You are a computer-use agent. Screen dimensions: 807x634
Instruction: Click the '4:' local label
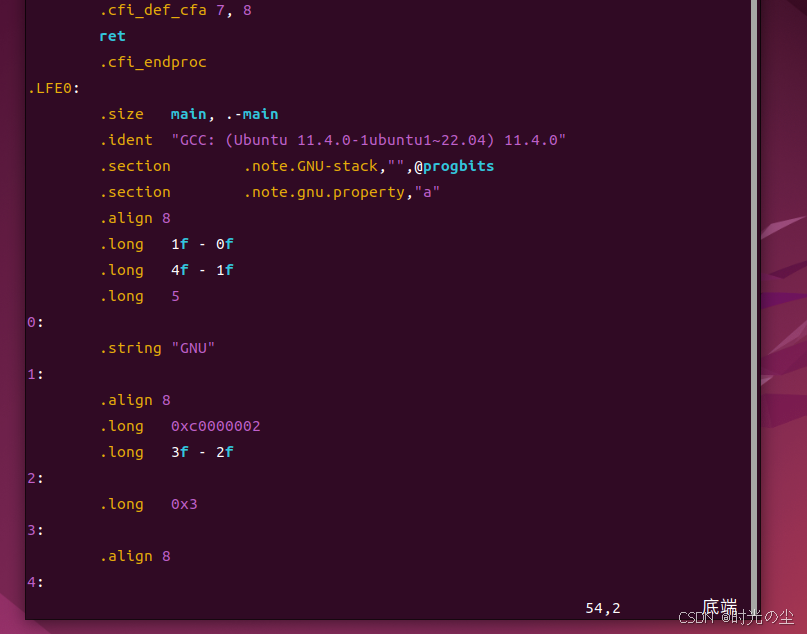coord(36,582)
